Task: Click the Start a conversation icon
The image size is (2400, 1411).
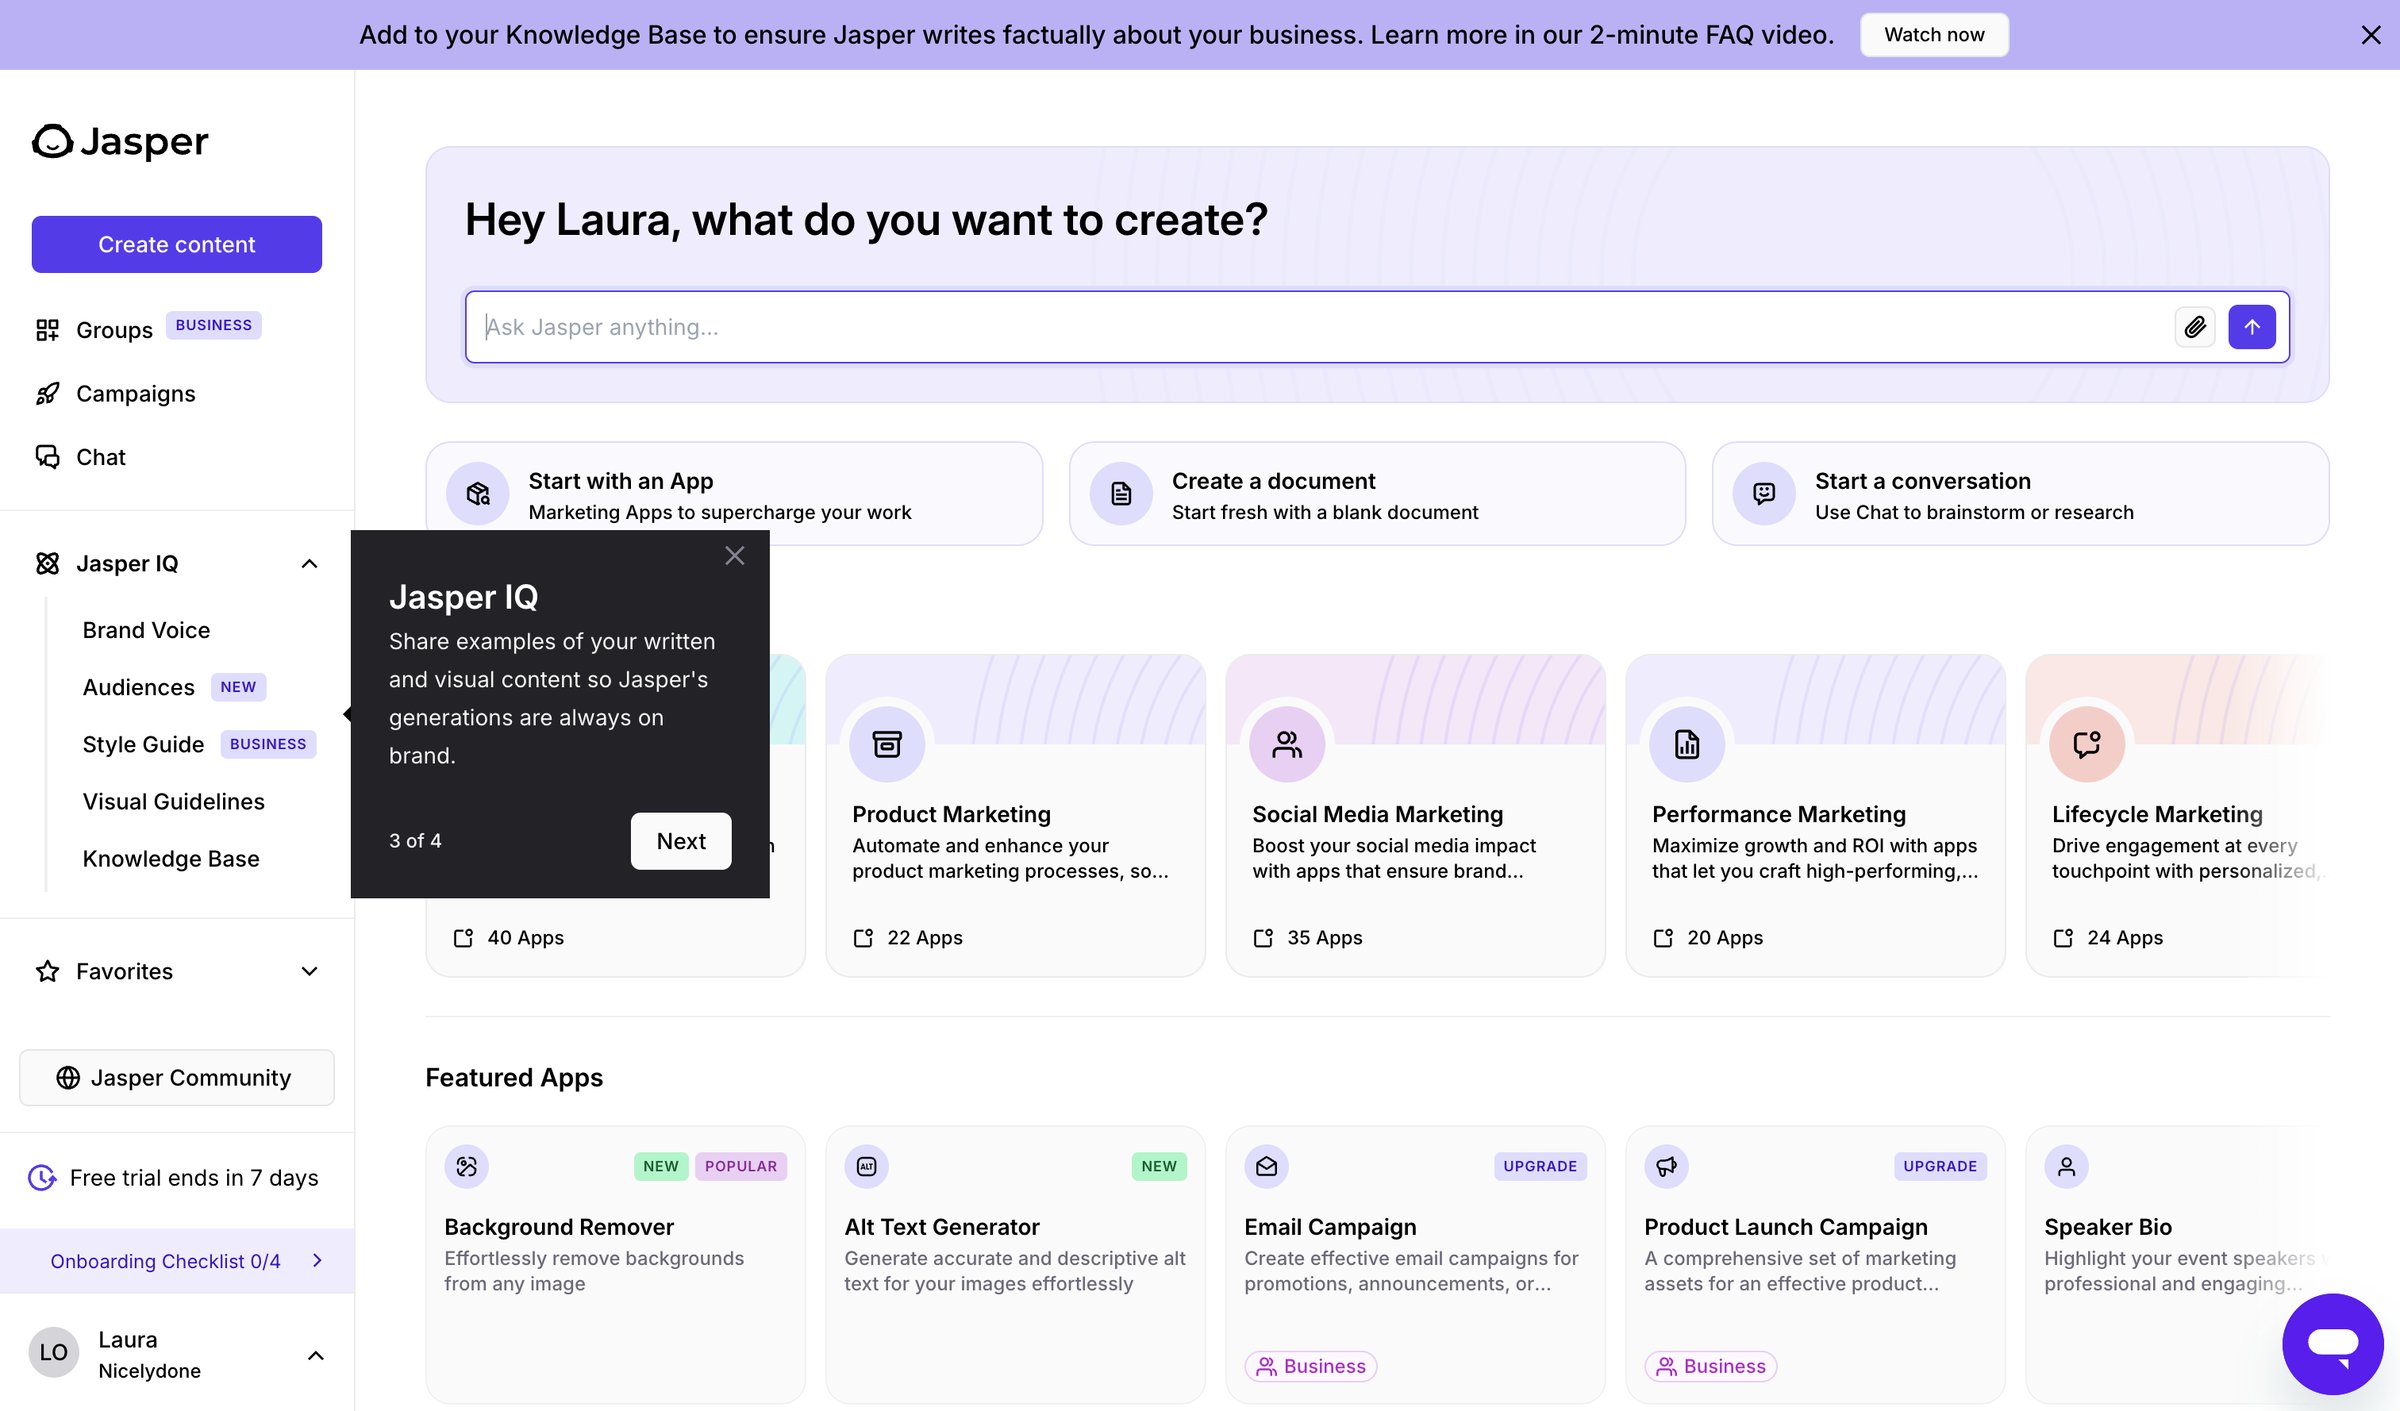Action: 1764,494
